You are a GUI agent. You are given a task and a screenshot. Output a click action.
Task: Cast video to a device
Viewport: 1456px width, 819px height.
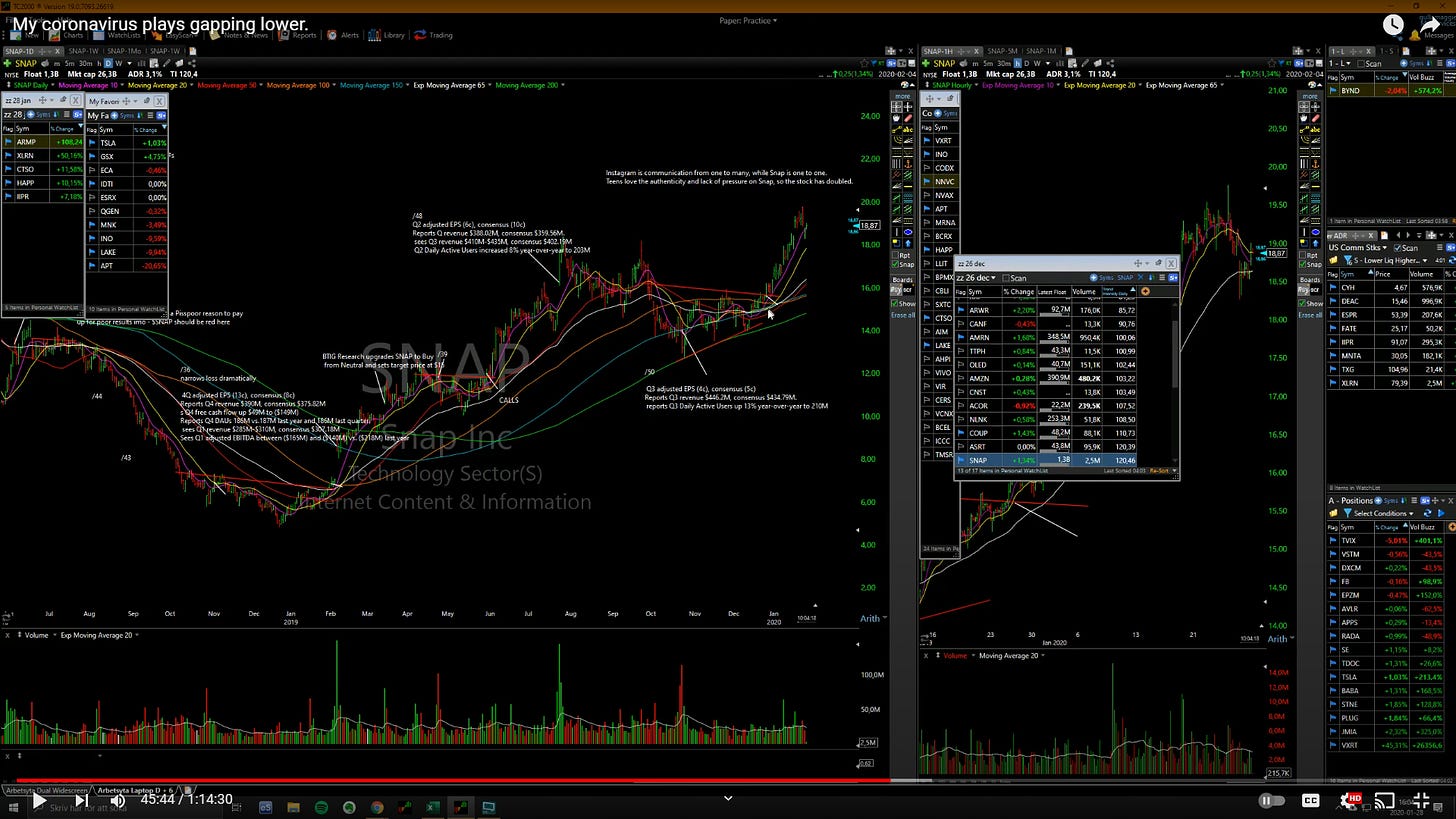(x=1385, y=800)
